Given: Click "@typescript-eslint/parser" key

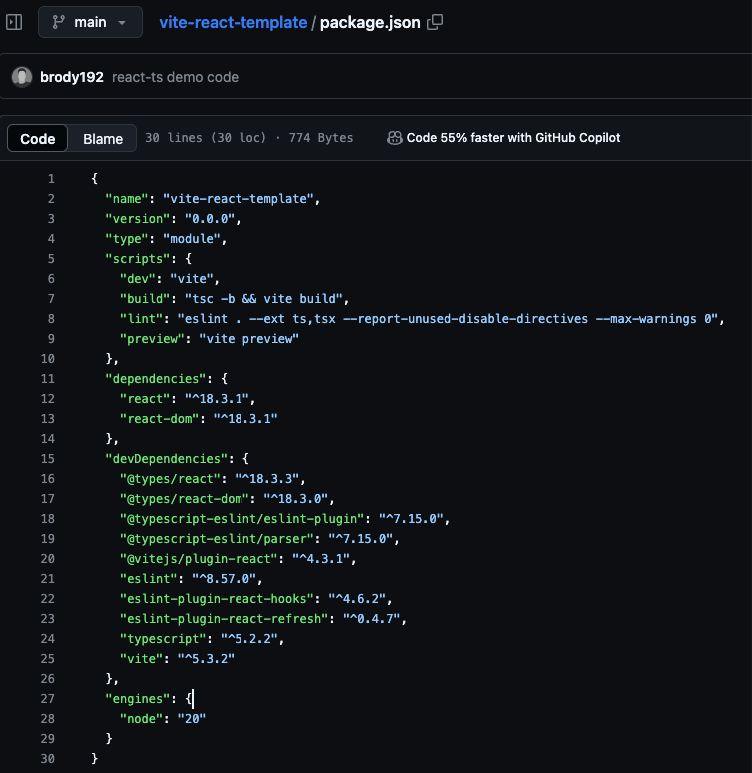Looking at the screenshot, I should pyautogui.click(x=217, y=539).
